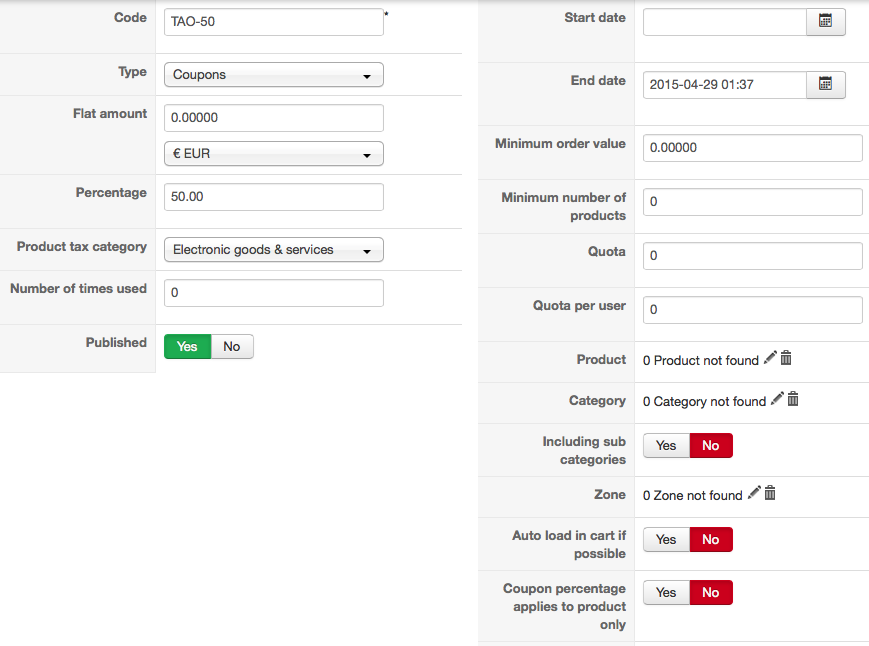This screenshot has height=646, width=869.
Task: Remove the Category using trash icon
Action: [793, 399]
